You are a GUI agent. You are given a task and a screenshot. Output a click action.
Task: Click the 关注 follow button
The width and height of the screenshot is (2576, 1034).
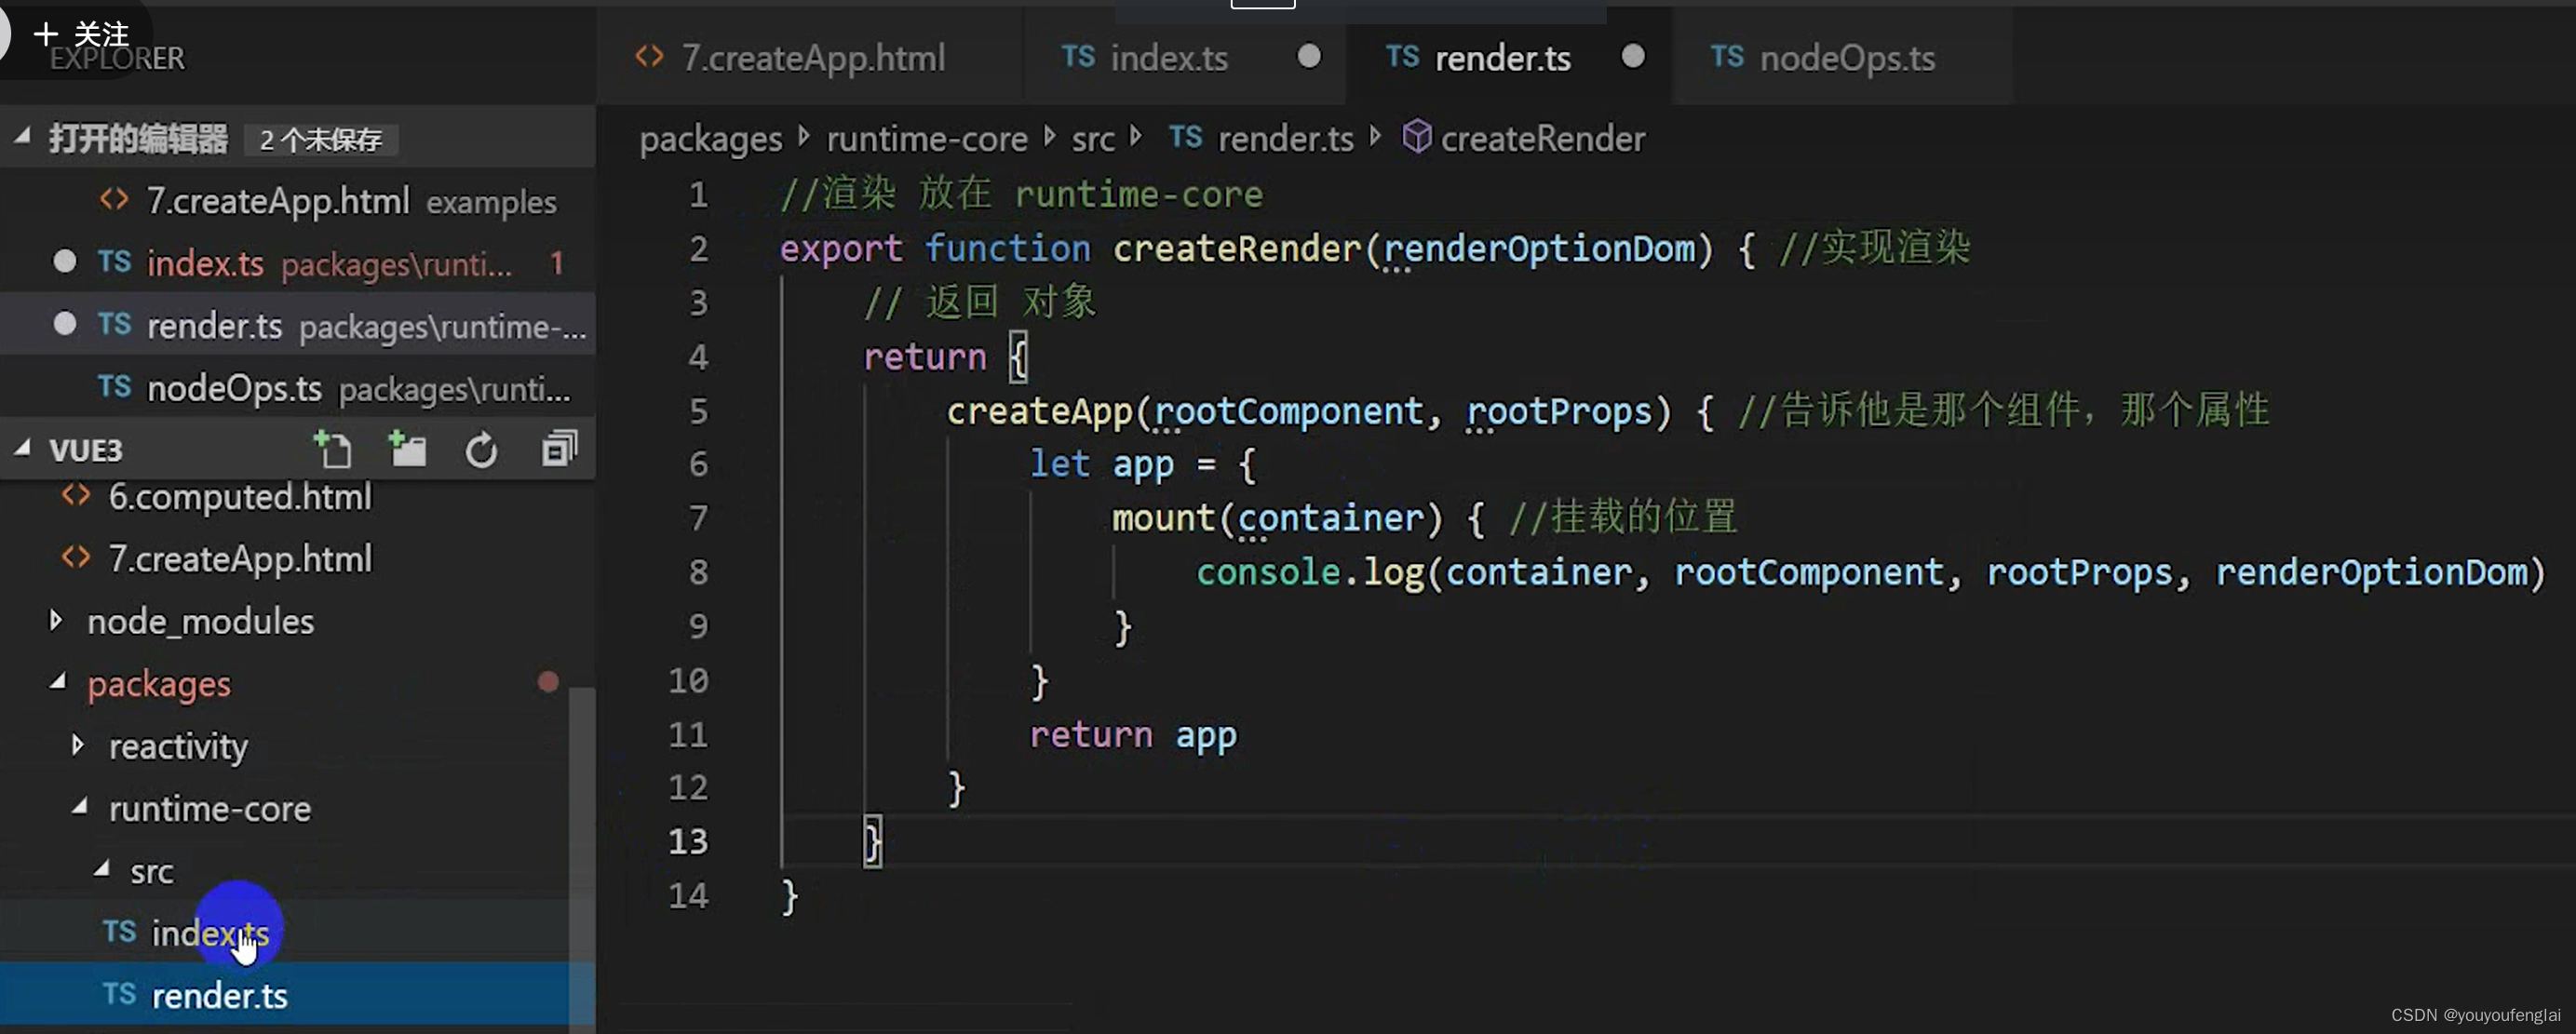(x=82, y=34)
